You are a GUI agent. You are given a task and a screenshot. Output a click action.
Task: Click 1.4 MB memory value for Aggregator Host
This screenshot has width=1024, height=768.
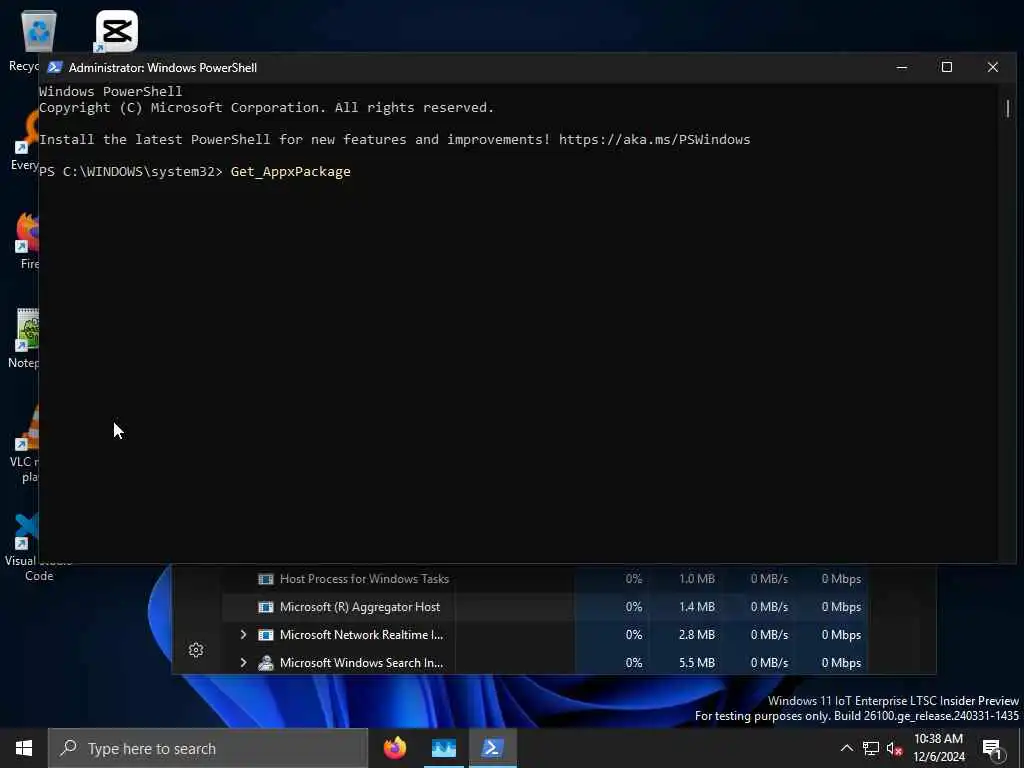(697, 607)
